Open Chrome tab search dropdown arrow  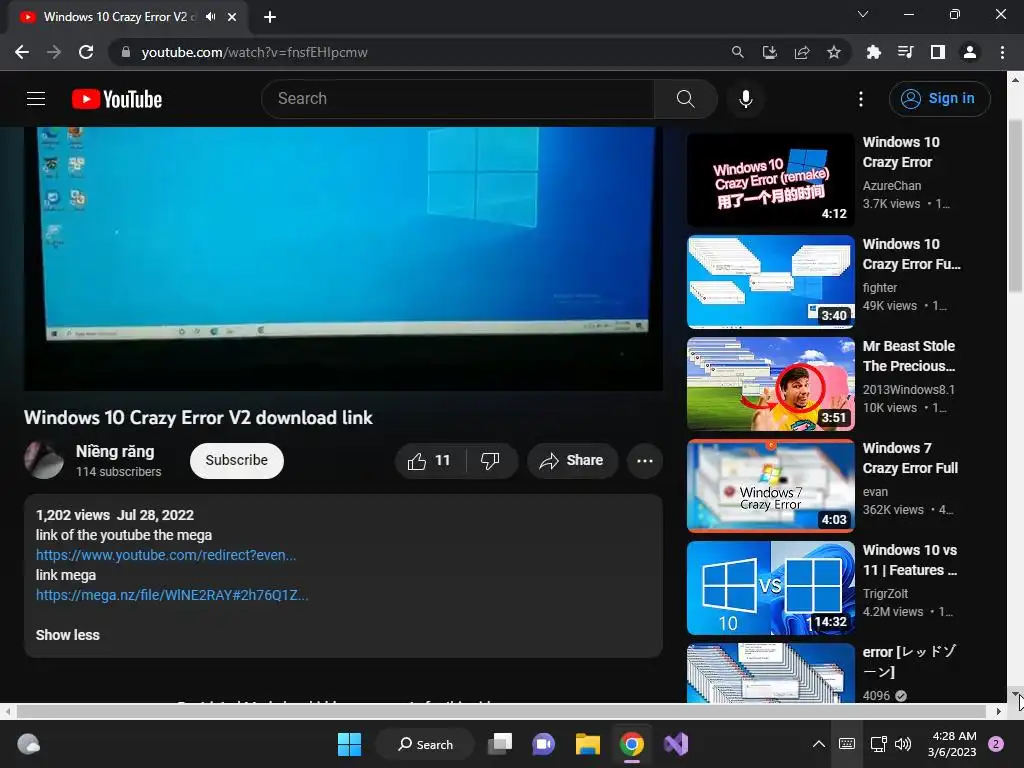point(863,14)
